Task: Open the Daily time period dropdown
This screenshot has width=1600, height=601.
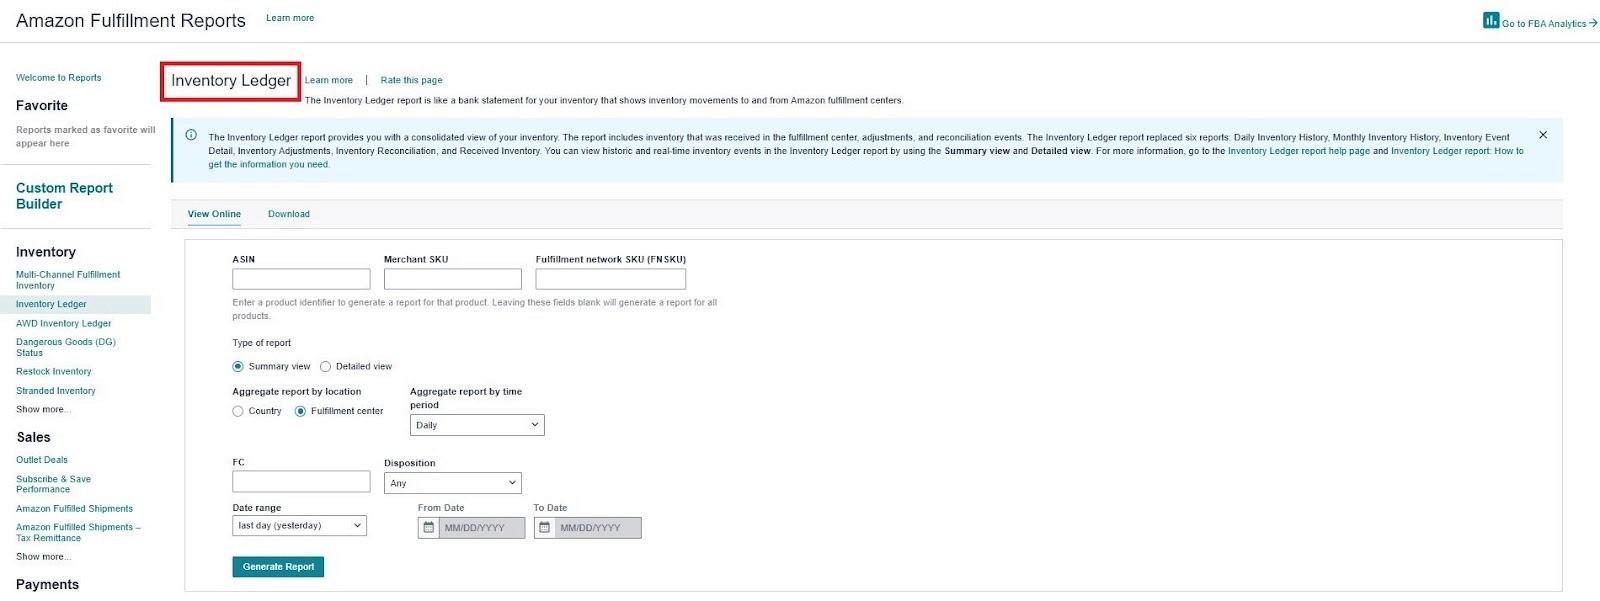Action: (477, 425)
